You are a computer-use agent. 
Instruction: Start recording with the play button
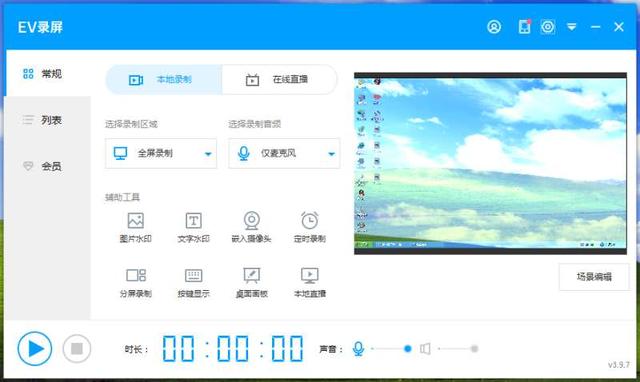tap(35, 349)
